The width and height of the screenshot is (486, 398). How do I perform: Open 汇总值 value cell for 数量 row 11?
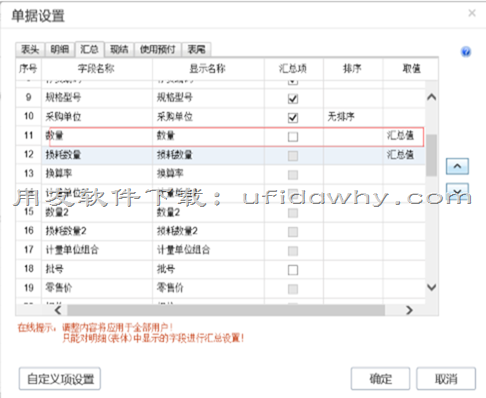[x=404, y=136]
